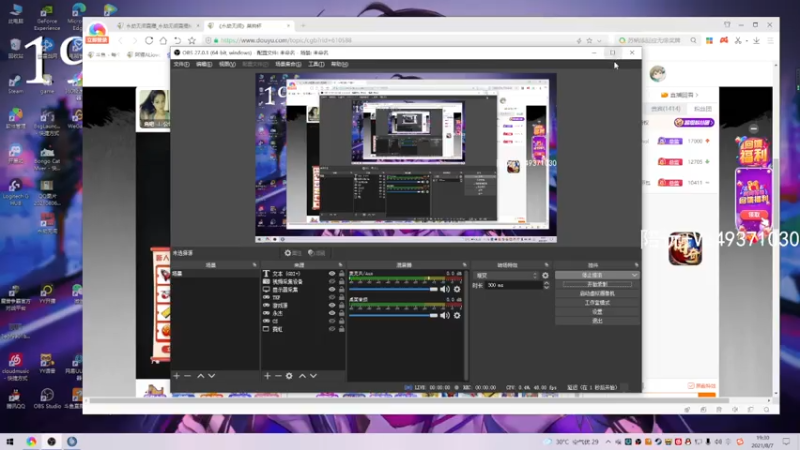This screenshot has width=800, height=450.
Task: Click 退出 exit button
Action: (597, 321)
